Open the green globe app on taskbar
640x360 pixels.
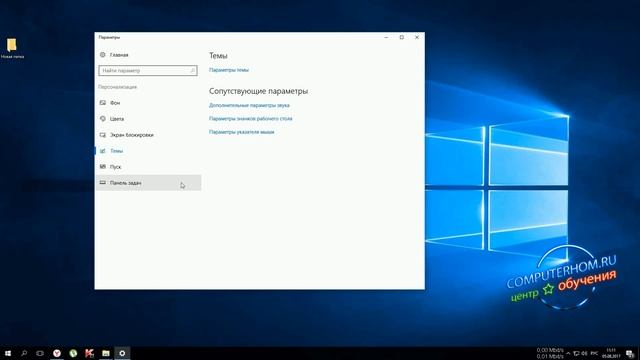click(73, 353)
